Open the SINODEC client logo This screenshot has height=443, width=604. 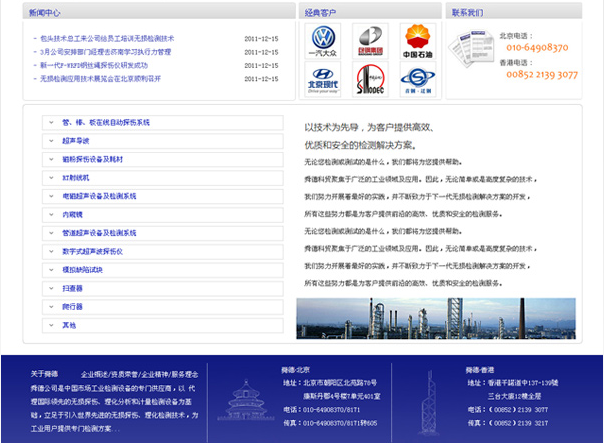(x=370, y=80)
